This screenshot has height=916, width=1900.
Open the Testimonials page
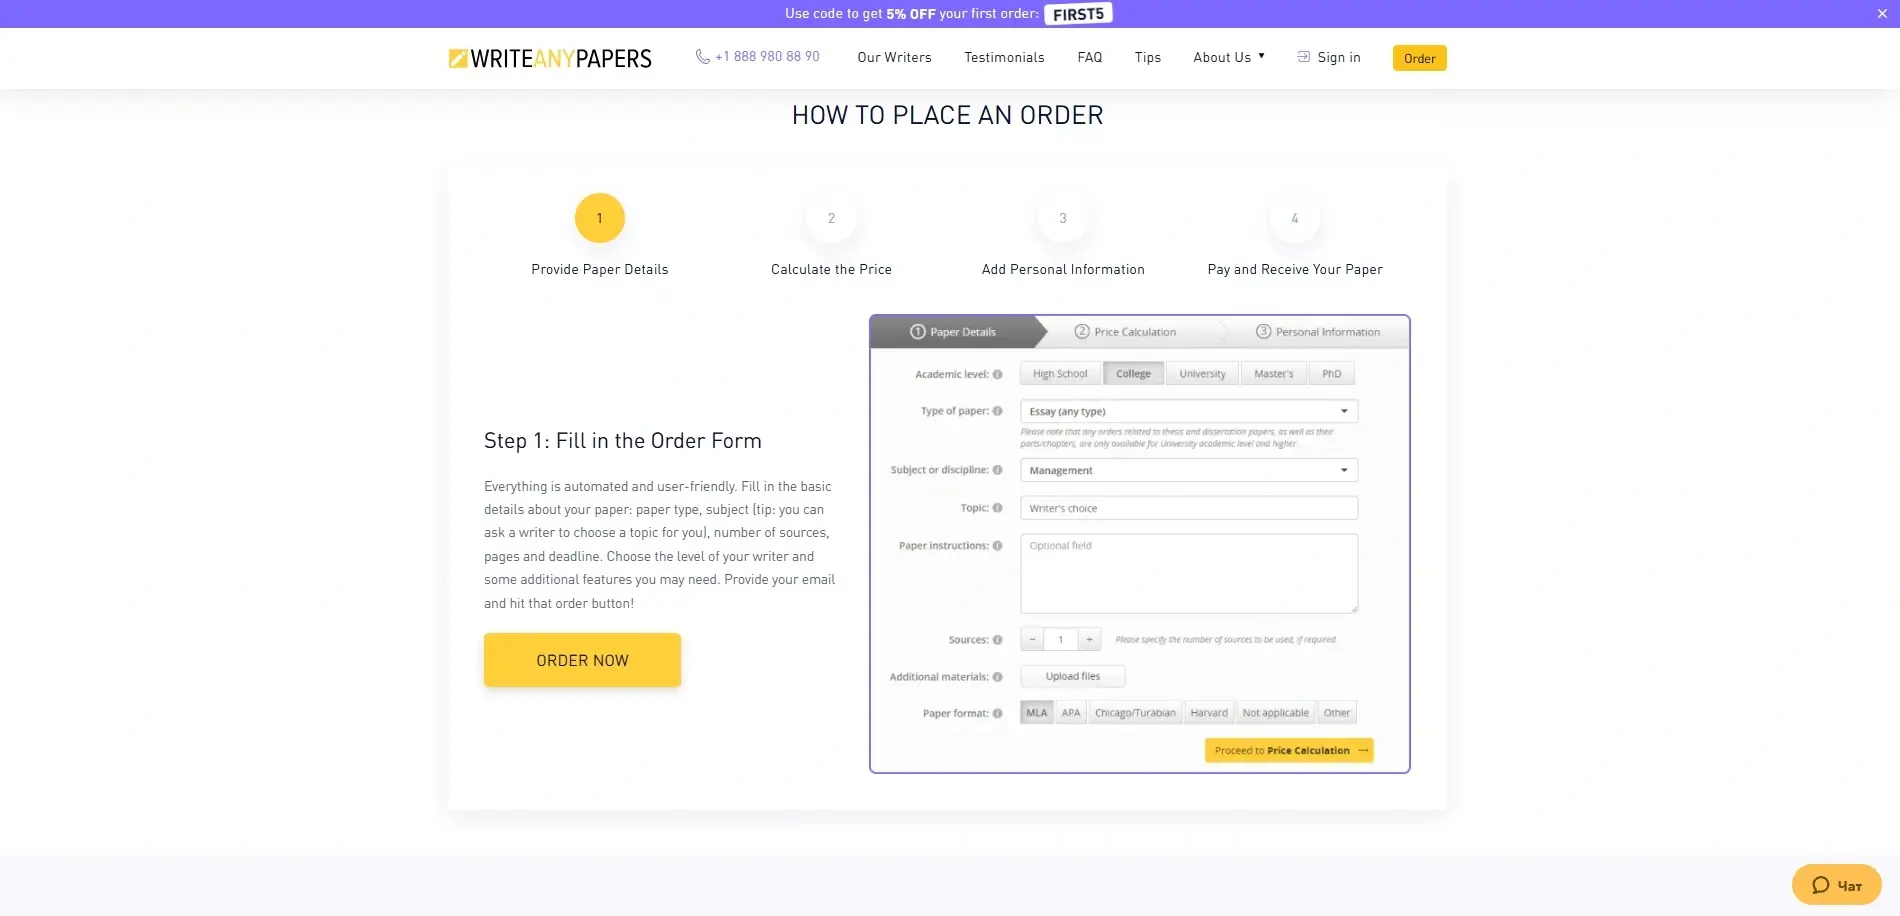(x=1003, y=57)
